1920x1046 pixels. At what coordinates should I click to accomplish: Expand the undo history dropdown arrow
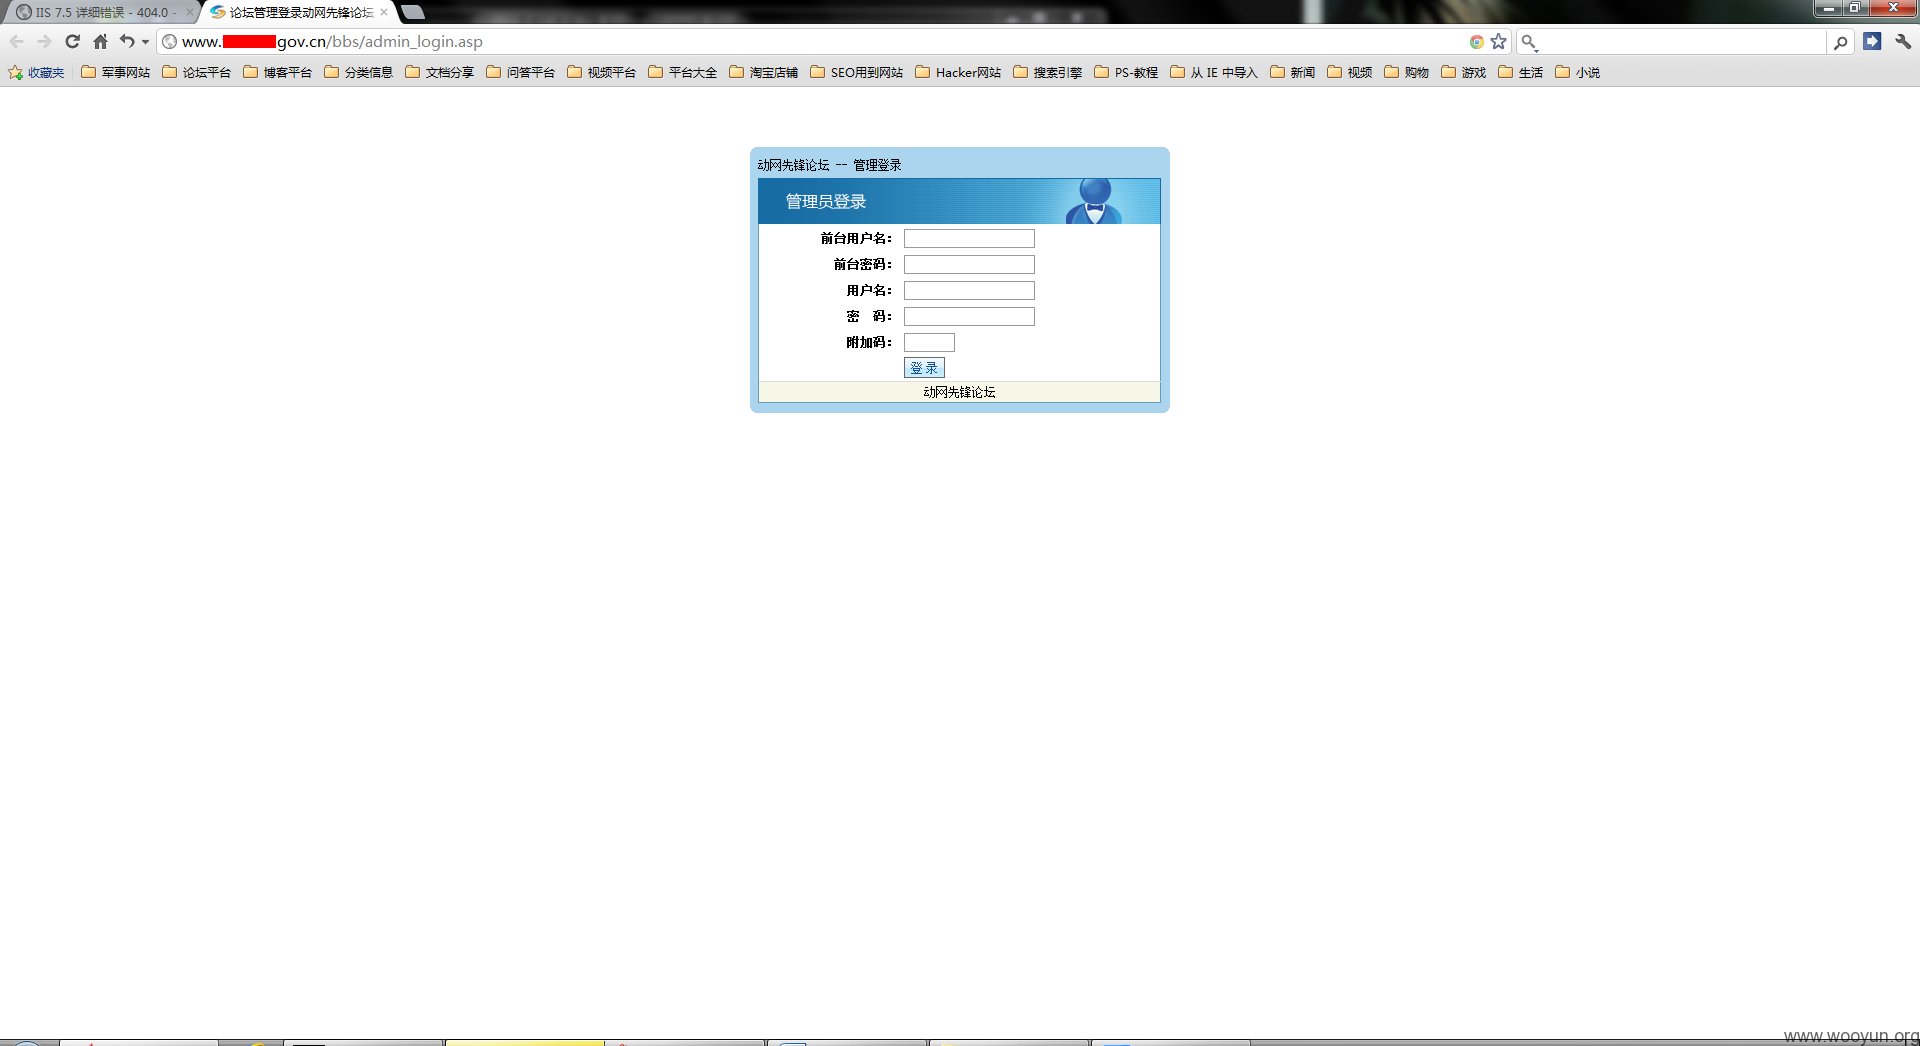(x=145, y=42)
